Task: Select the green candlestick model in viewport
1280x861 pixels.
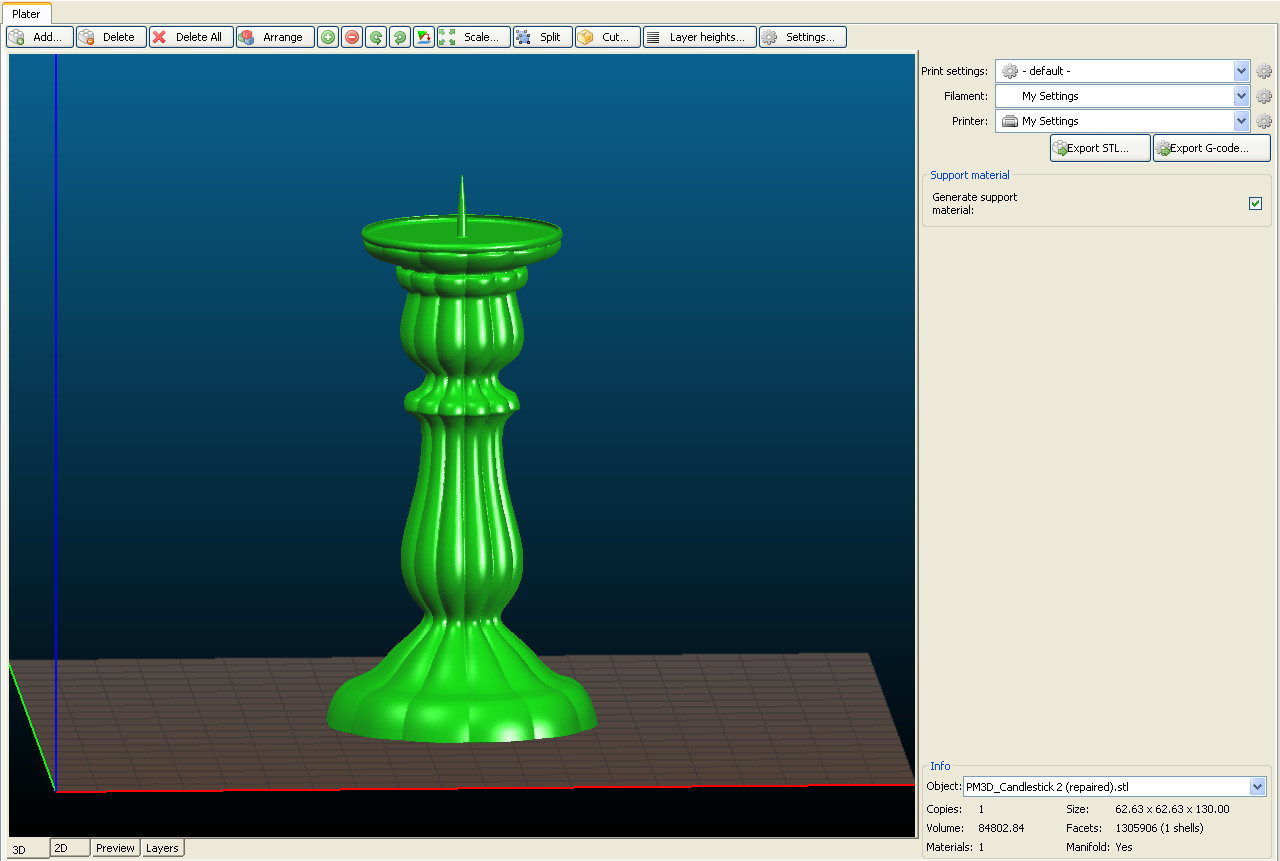Action: click(x=462, y=500)
